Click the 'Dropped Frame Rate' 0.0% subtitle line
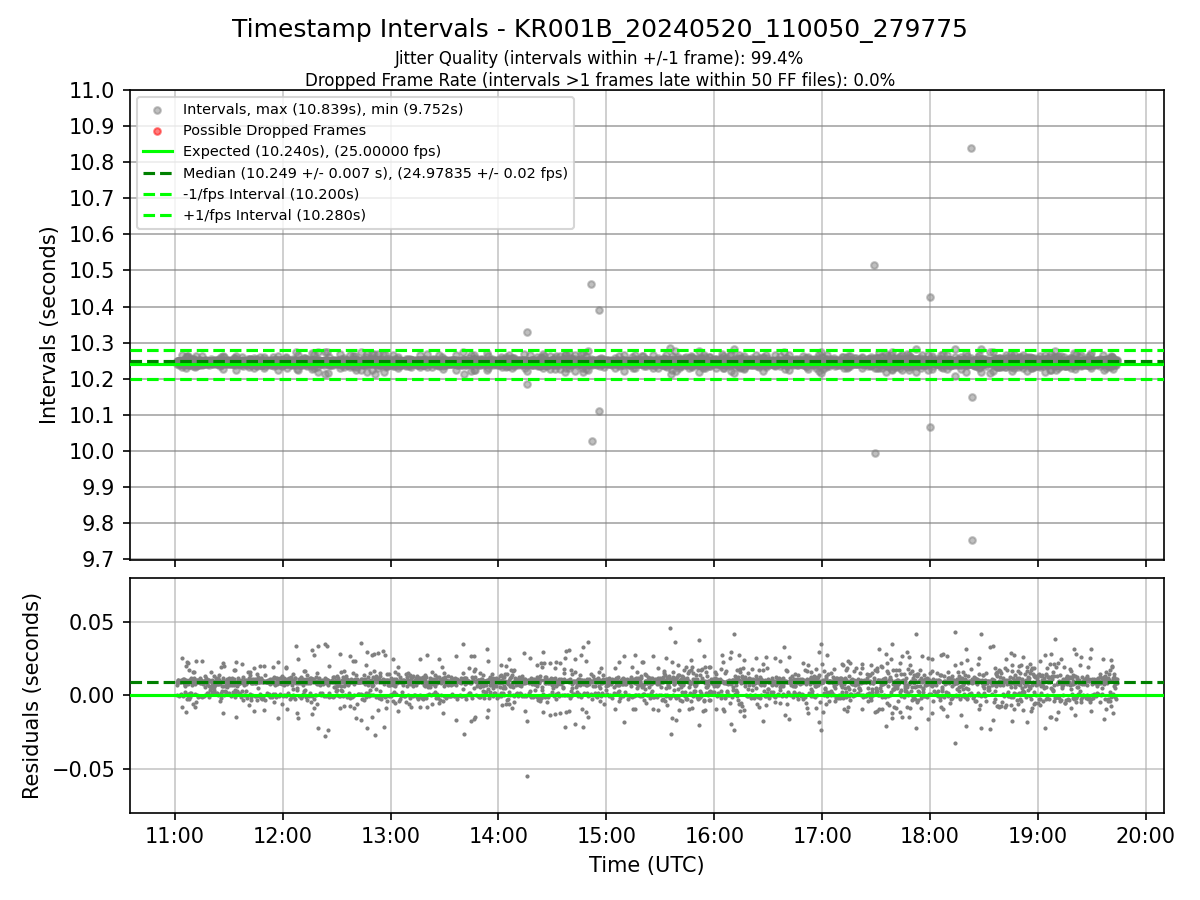The height and width of the screenshot is (900, 1200). pos(599,79)
